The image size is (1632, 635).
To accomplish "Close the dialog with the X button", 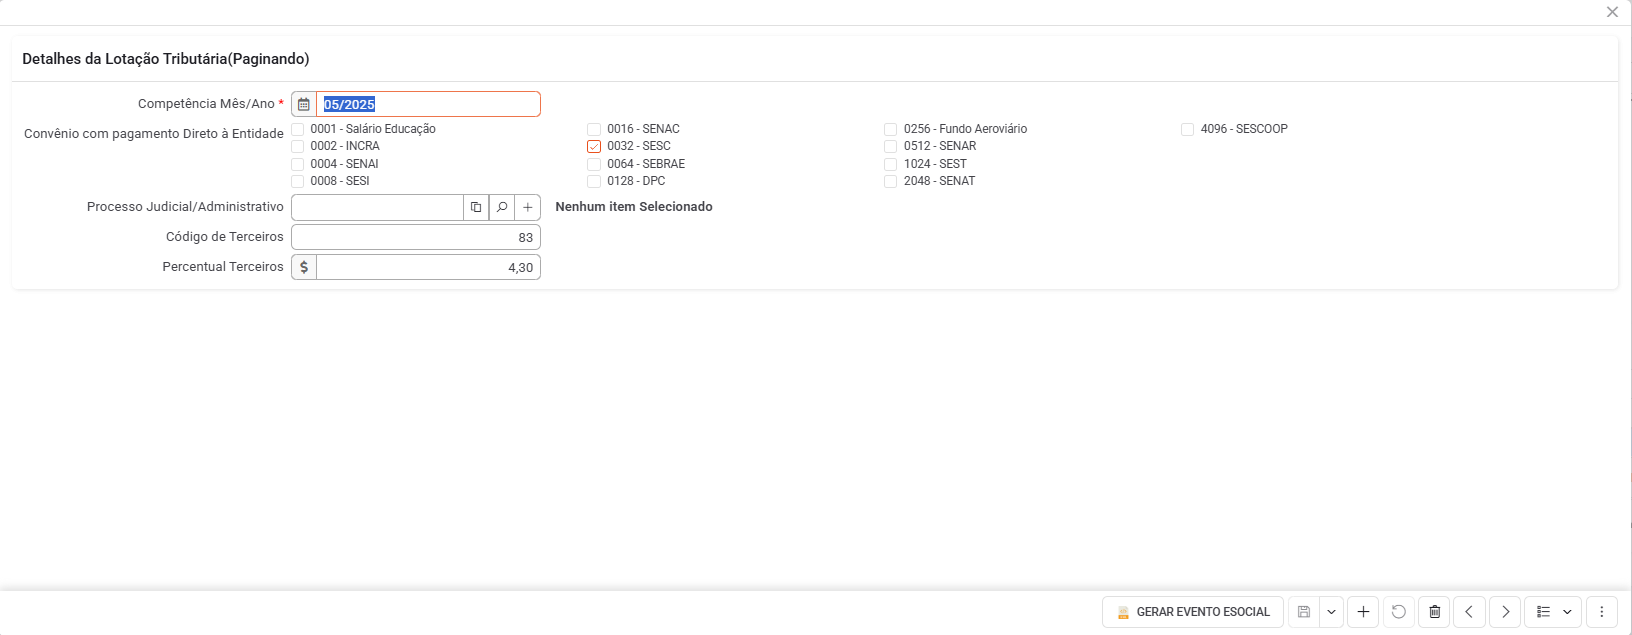I will click(x=1612, y=12).
